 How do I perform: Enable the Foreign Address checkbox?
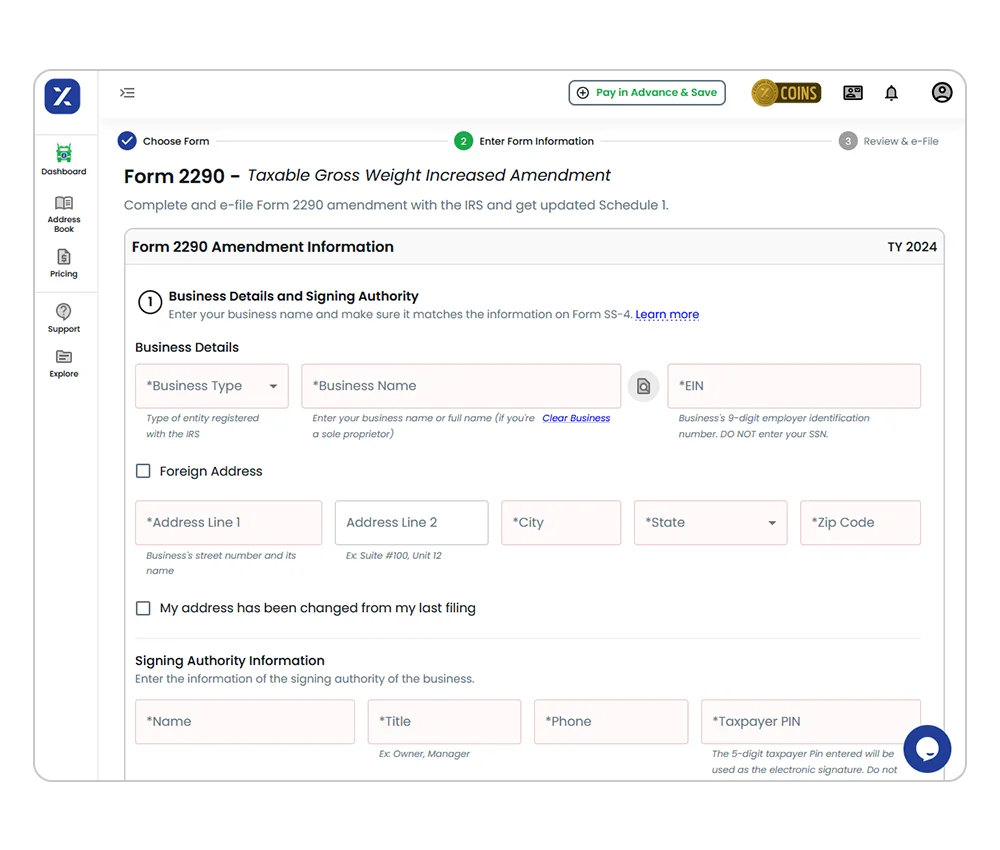[143, 470]
